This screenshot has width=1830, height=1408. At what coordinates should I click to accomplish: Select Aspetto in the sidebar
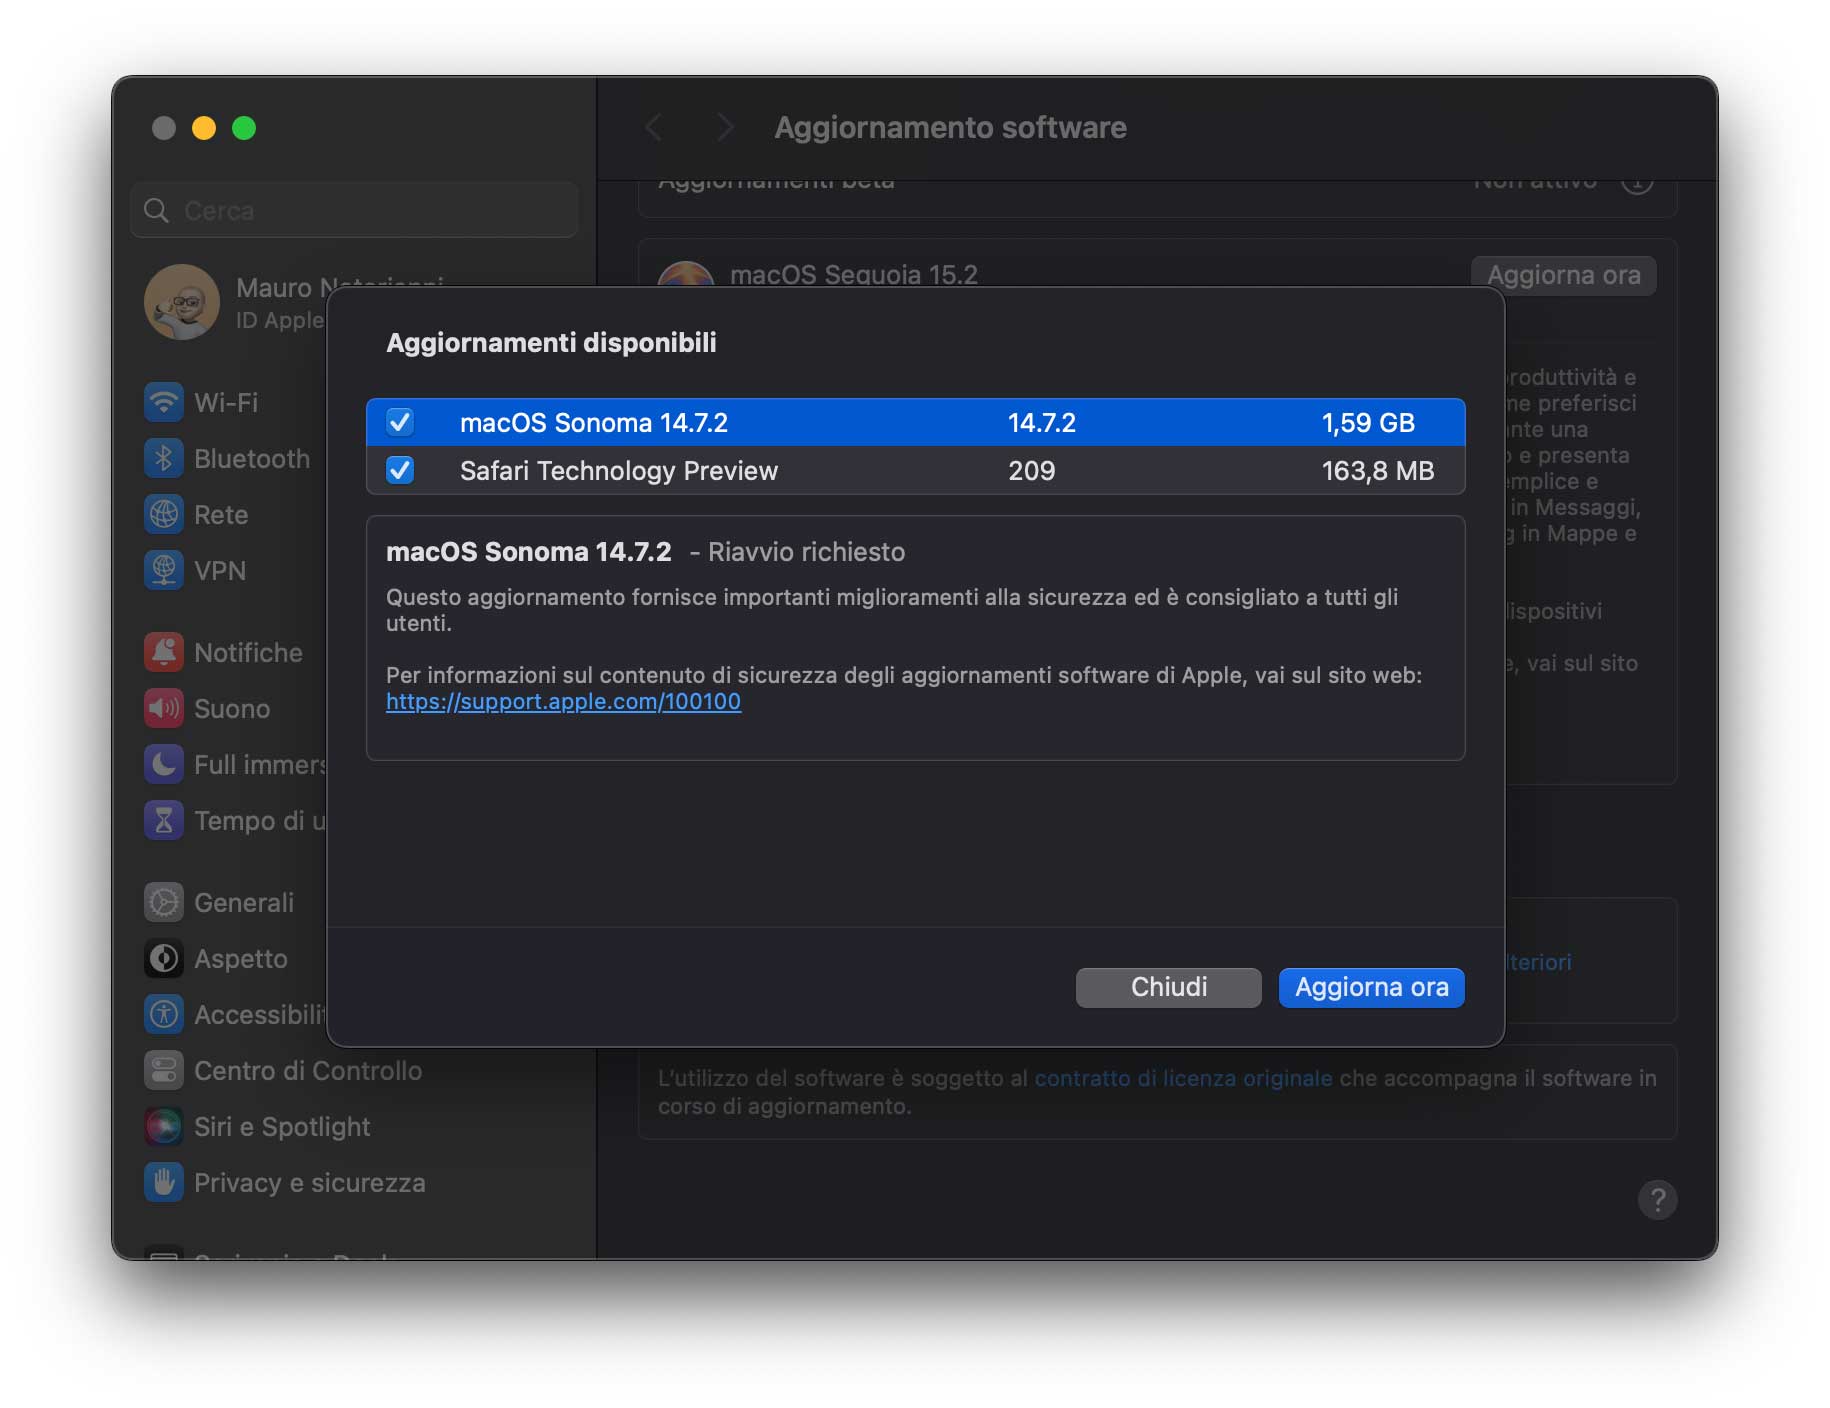(240, 958)
